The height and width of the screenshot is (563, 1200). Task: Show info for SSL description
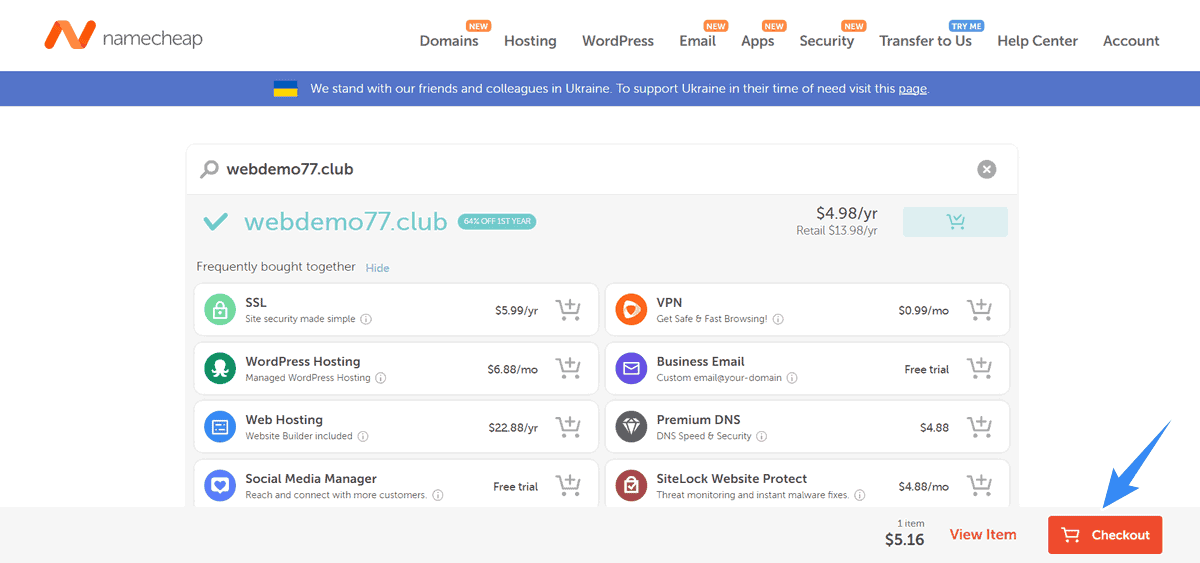[x=366, y=320]
